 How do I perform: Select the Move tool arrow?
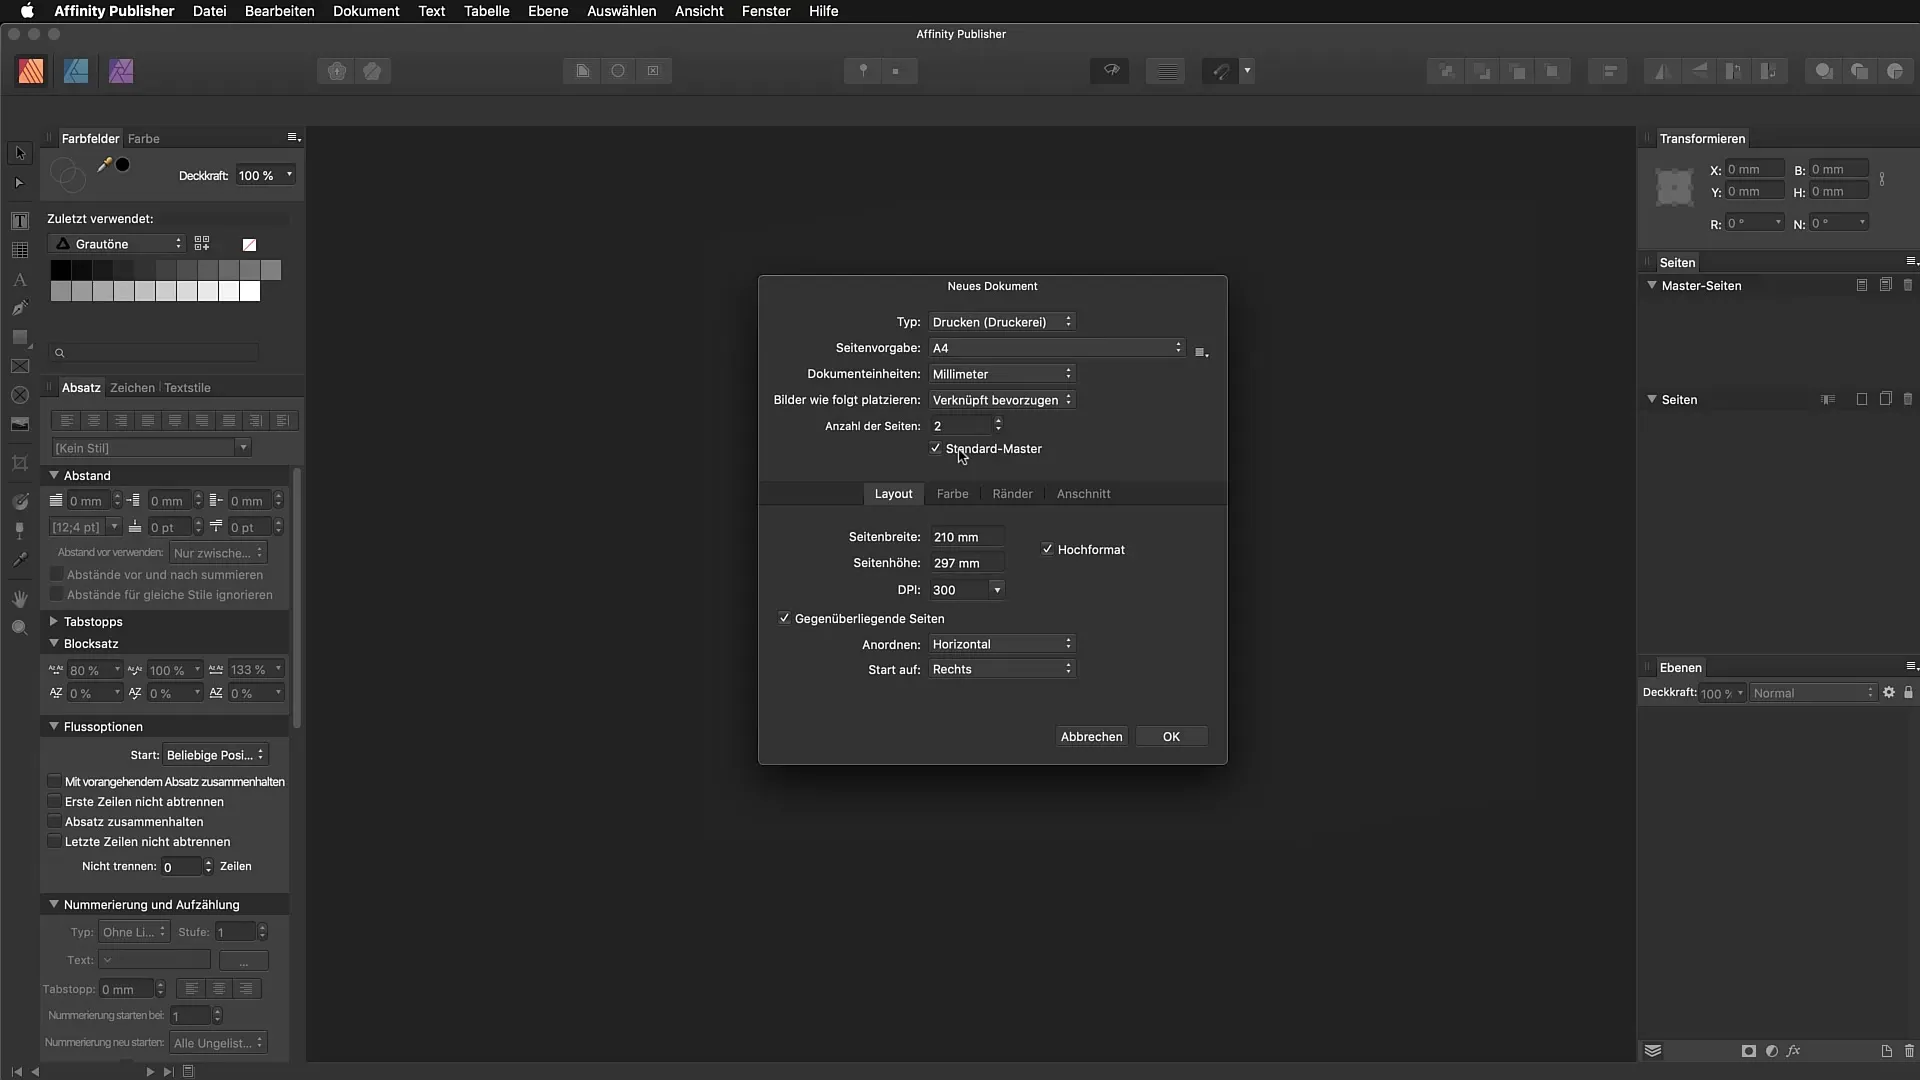click(x=20, y=153)
